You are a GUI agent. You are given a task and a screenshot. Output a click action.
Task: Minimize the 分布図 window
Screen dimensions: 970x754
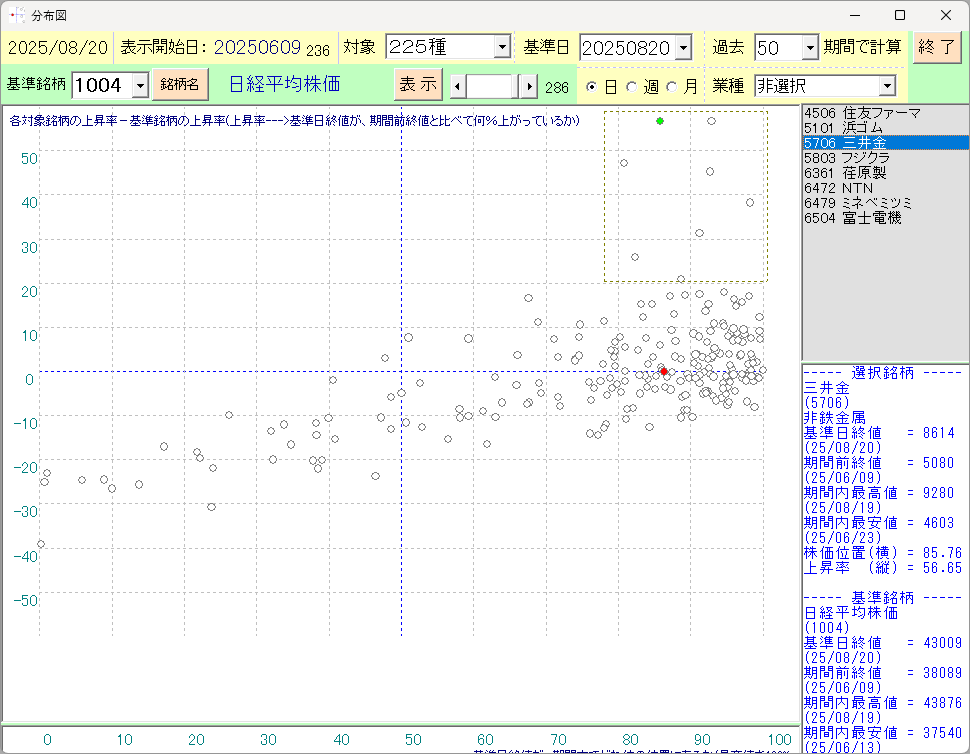[x=853, y=15]
